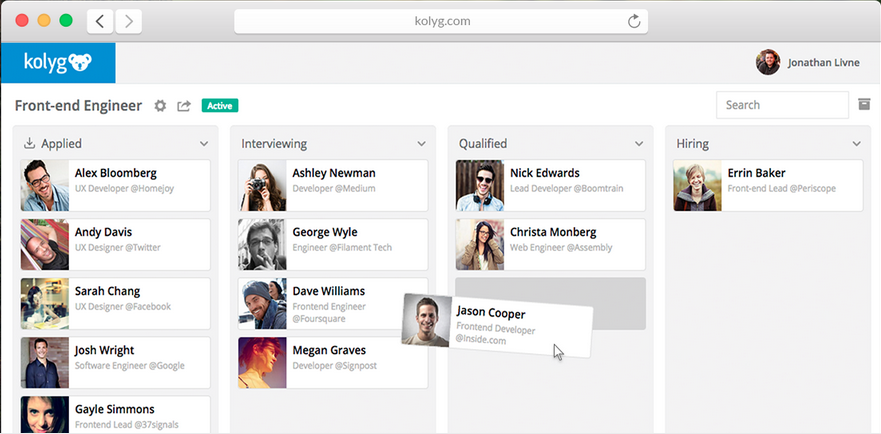Click the Front-end Engineer job title

79,106
